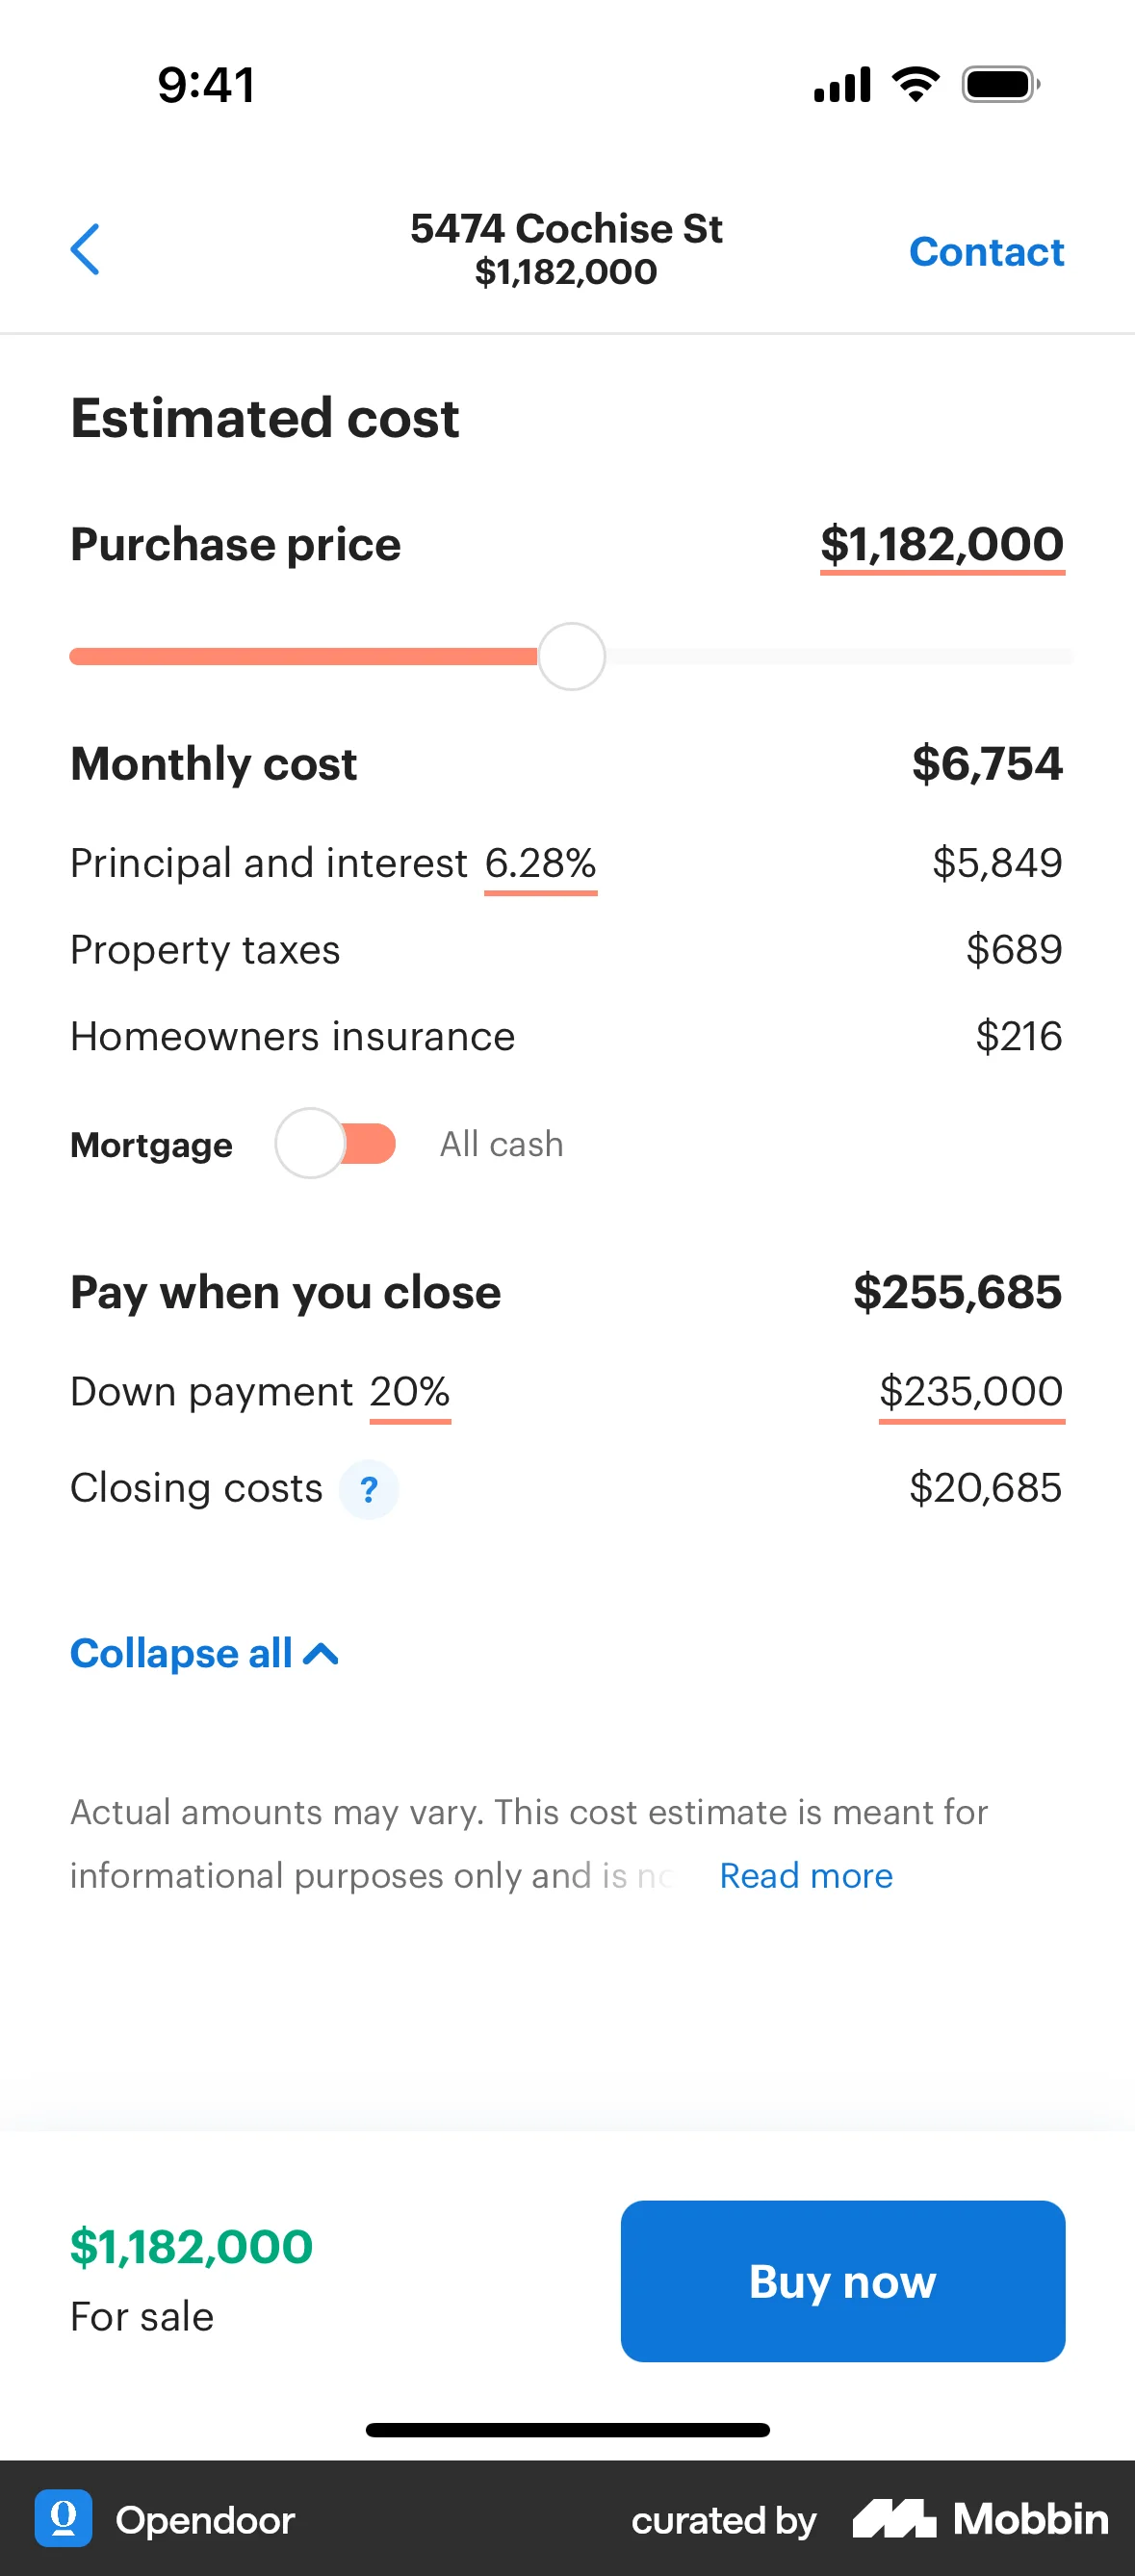Edit the $235,000 down payment amount
The width and height of the screenshot is (1135, 2576).
click(x=971, y=1392)
